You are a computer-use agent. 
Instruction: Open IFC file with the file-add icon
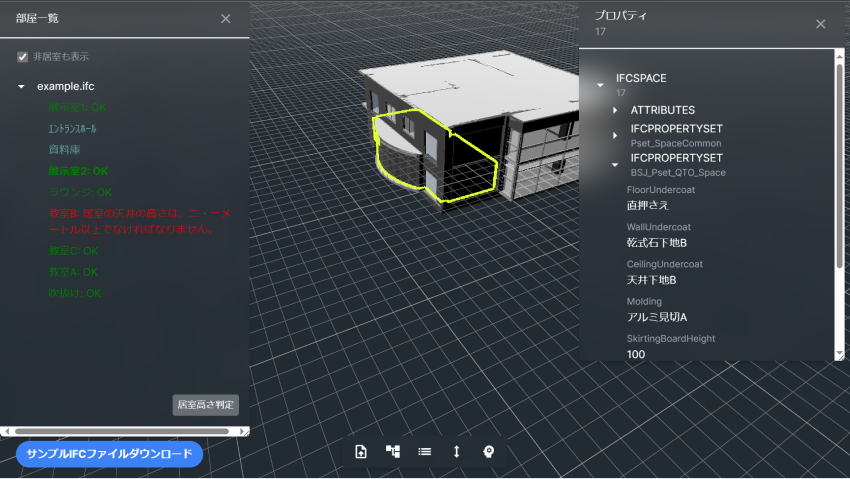tap(361, 451)
